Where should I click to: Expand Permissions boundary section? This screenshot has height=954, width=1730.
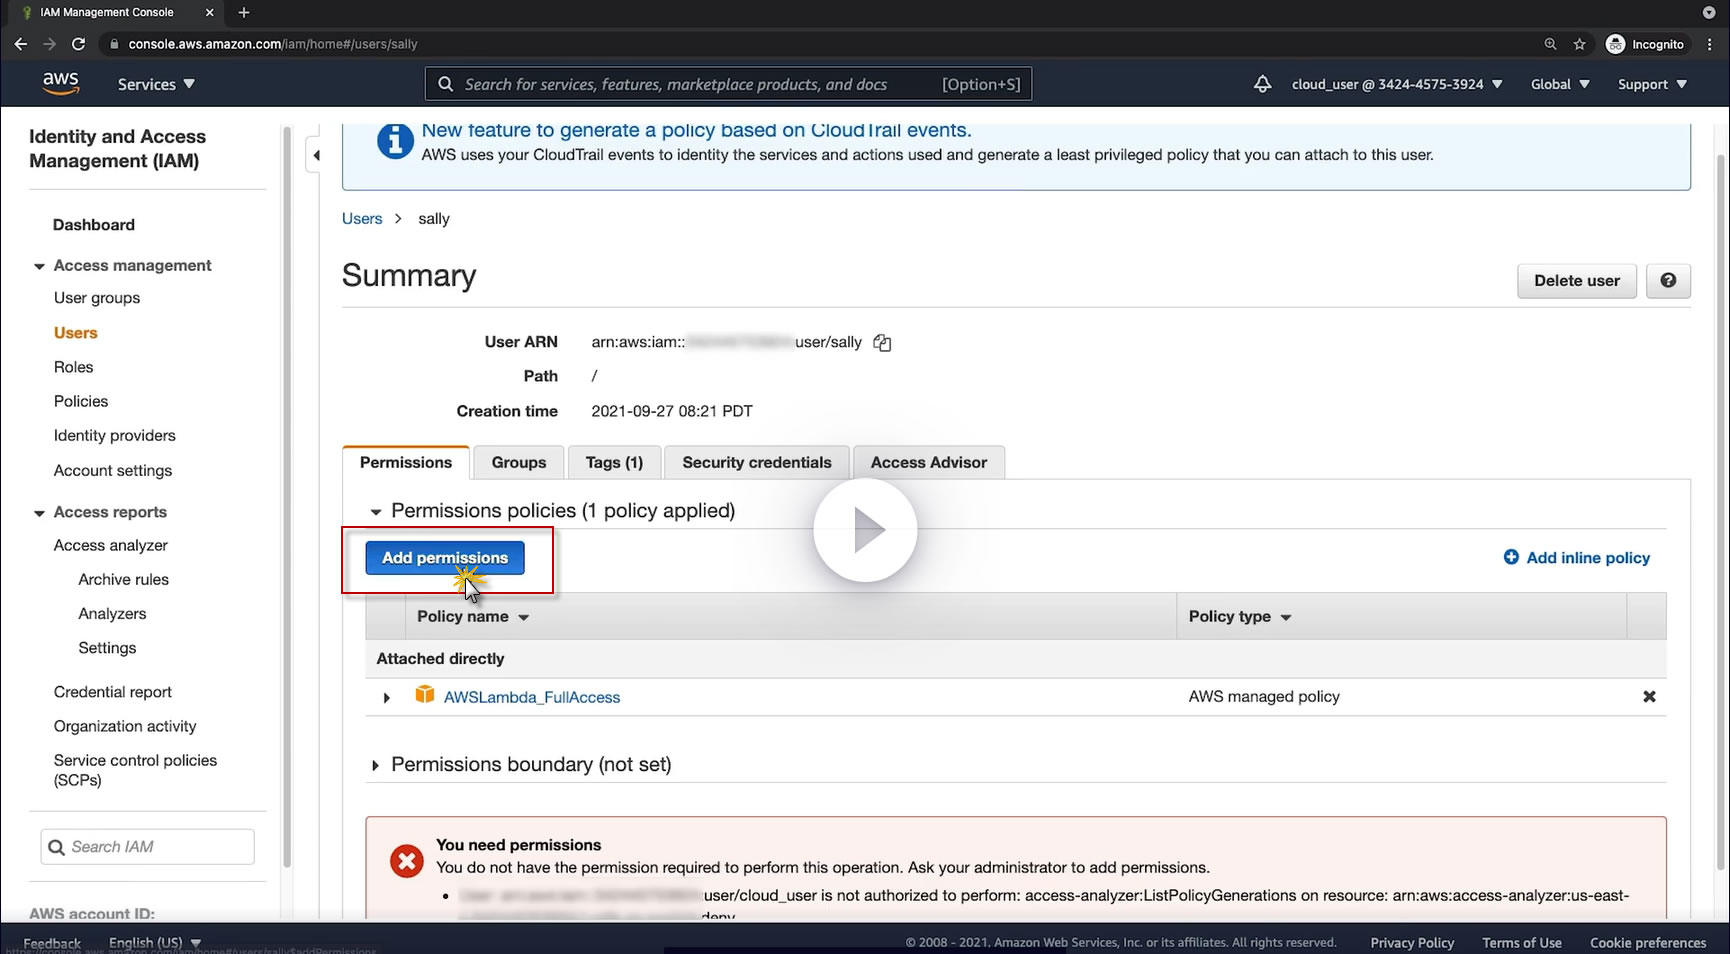(376, 765)
